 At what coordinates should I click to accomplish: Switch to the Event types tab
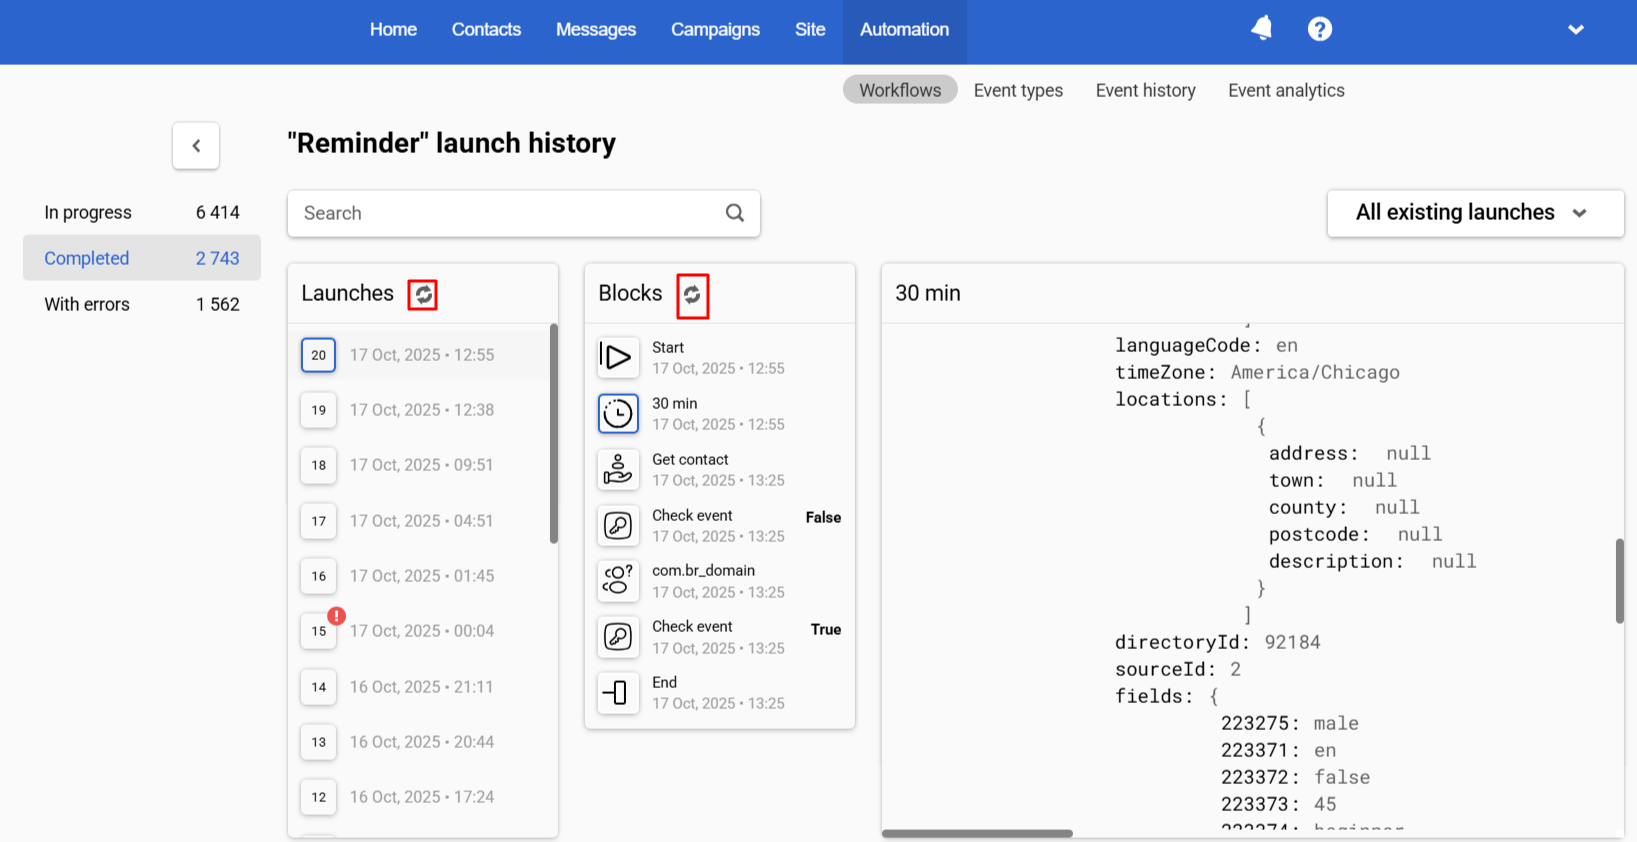click(x=1018, y=90)
